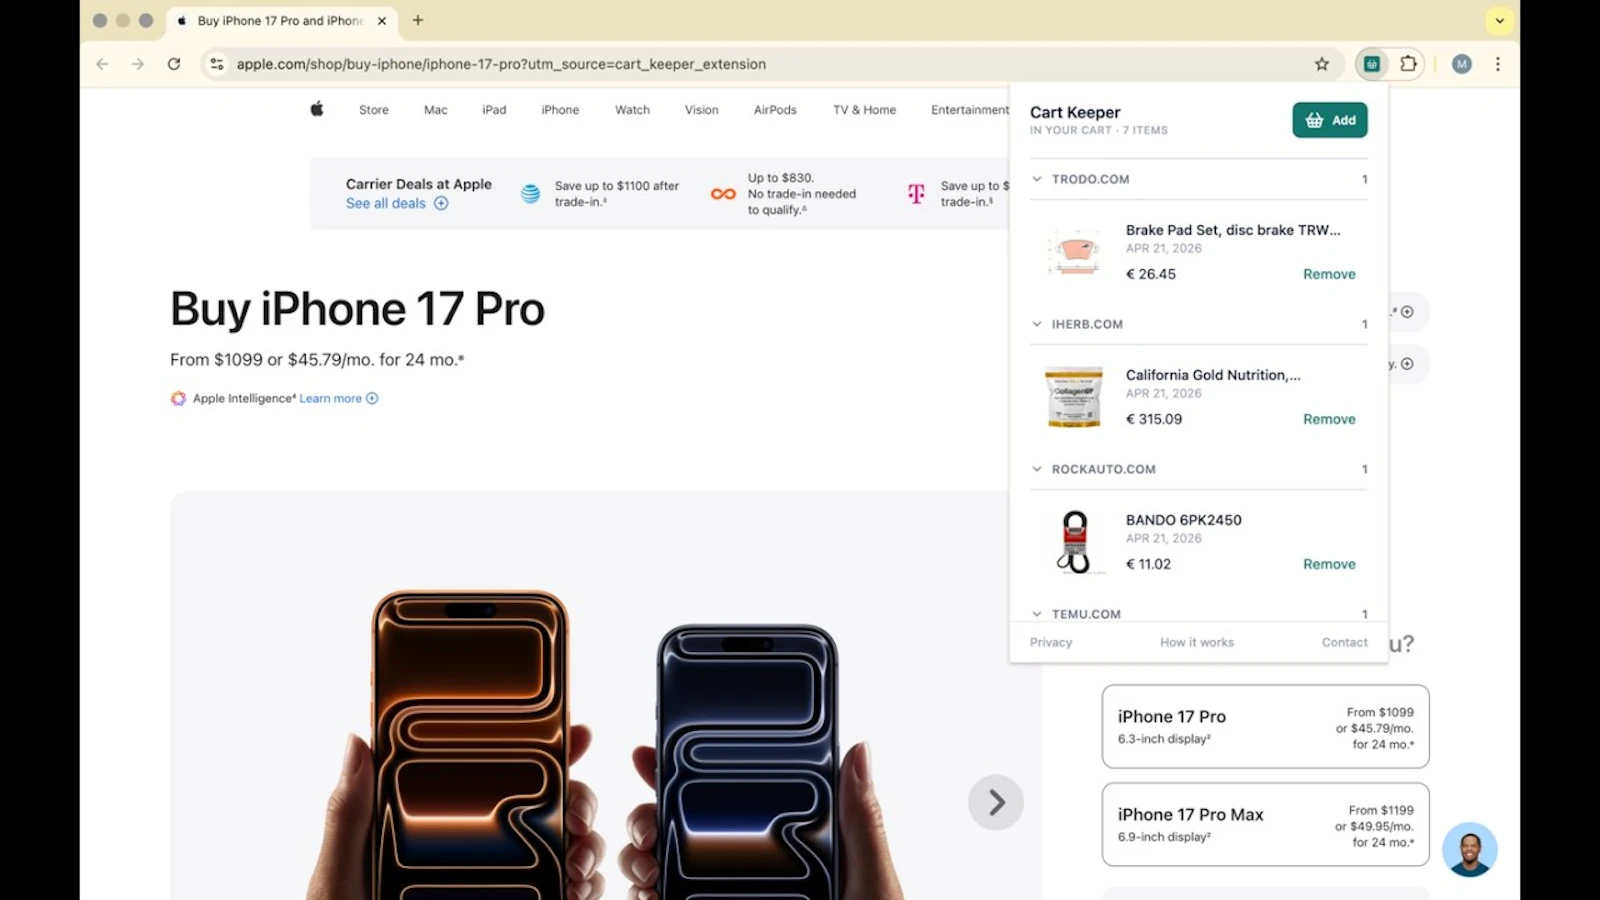
Task: Click the Chrome extensions puzzle icon
Action: (x=1409, y=63)
